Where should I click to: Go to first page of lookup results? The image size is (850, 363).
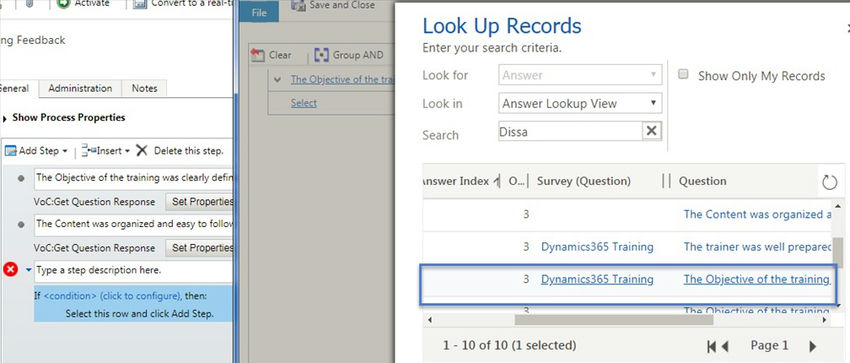pos(712,346)
